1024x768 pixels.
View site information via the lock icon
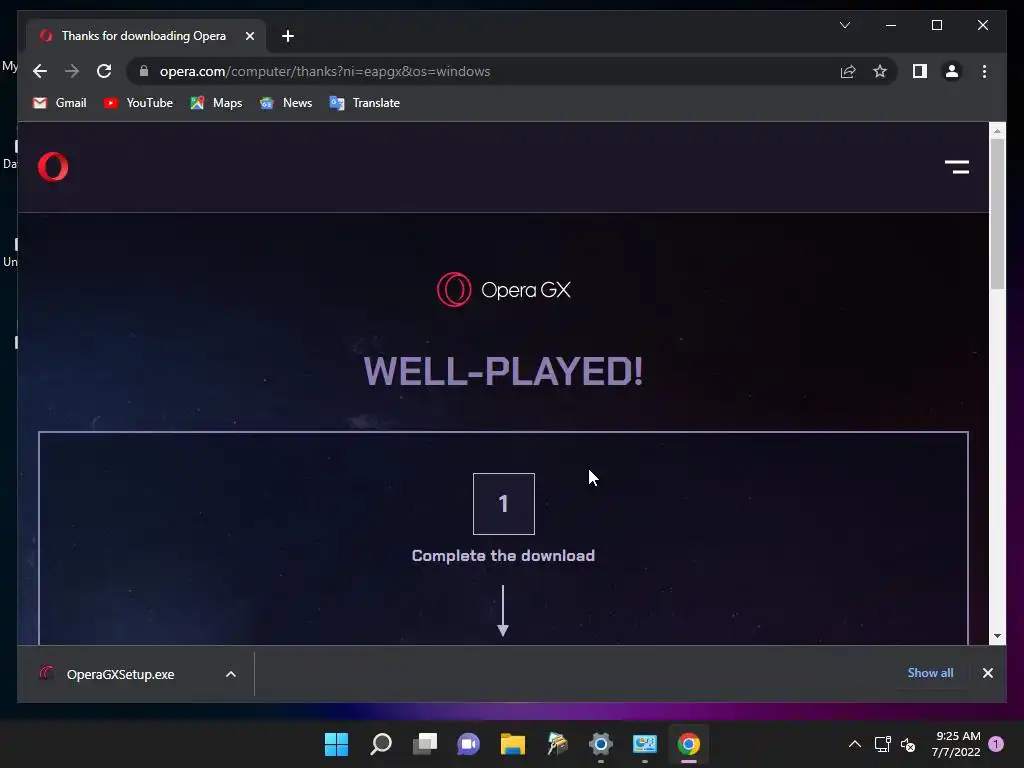tap(144, 71)
